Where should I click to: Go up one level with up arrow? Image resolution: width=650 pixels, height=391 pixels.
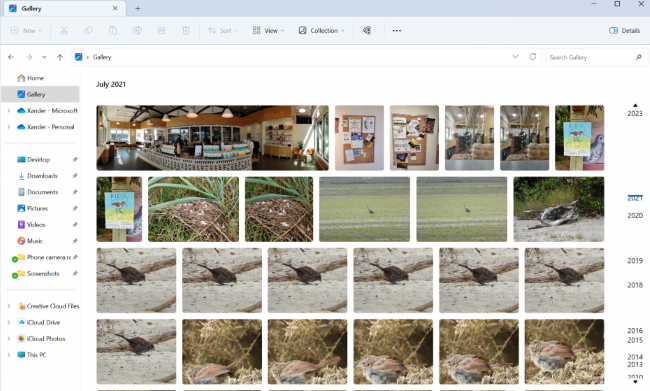[60, 57]
